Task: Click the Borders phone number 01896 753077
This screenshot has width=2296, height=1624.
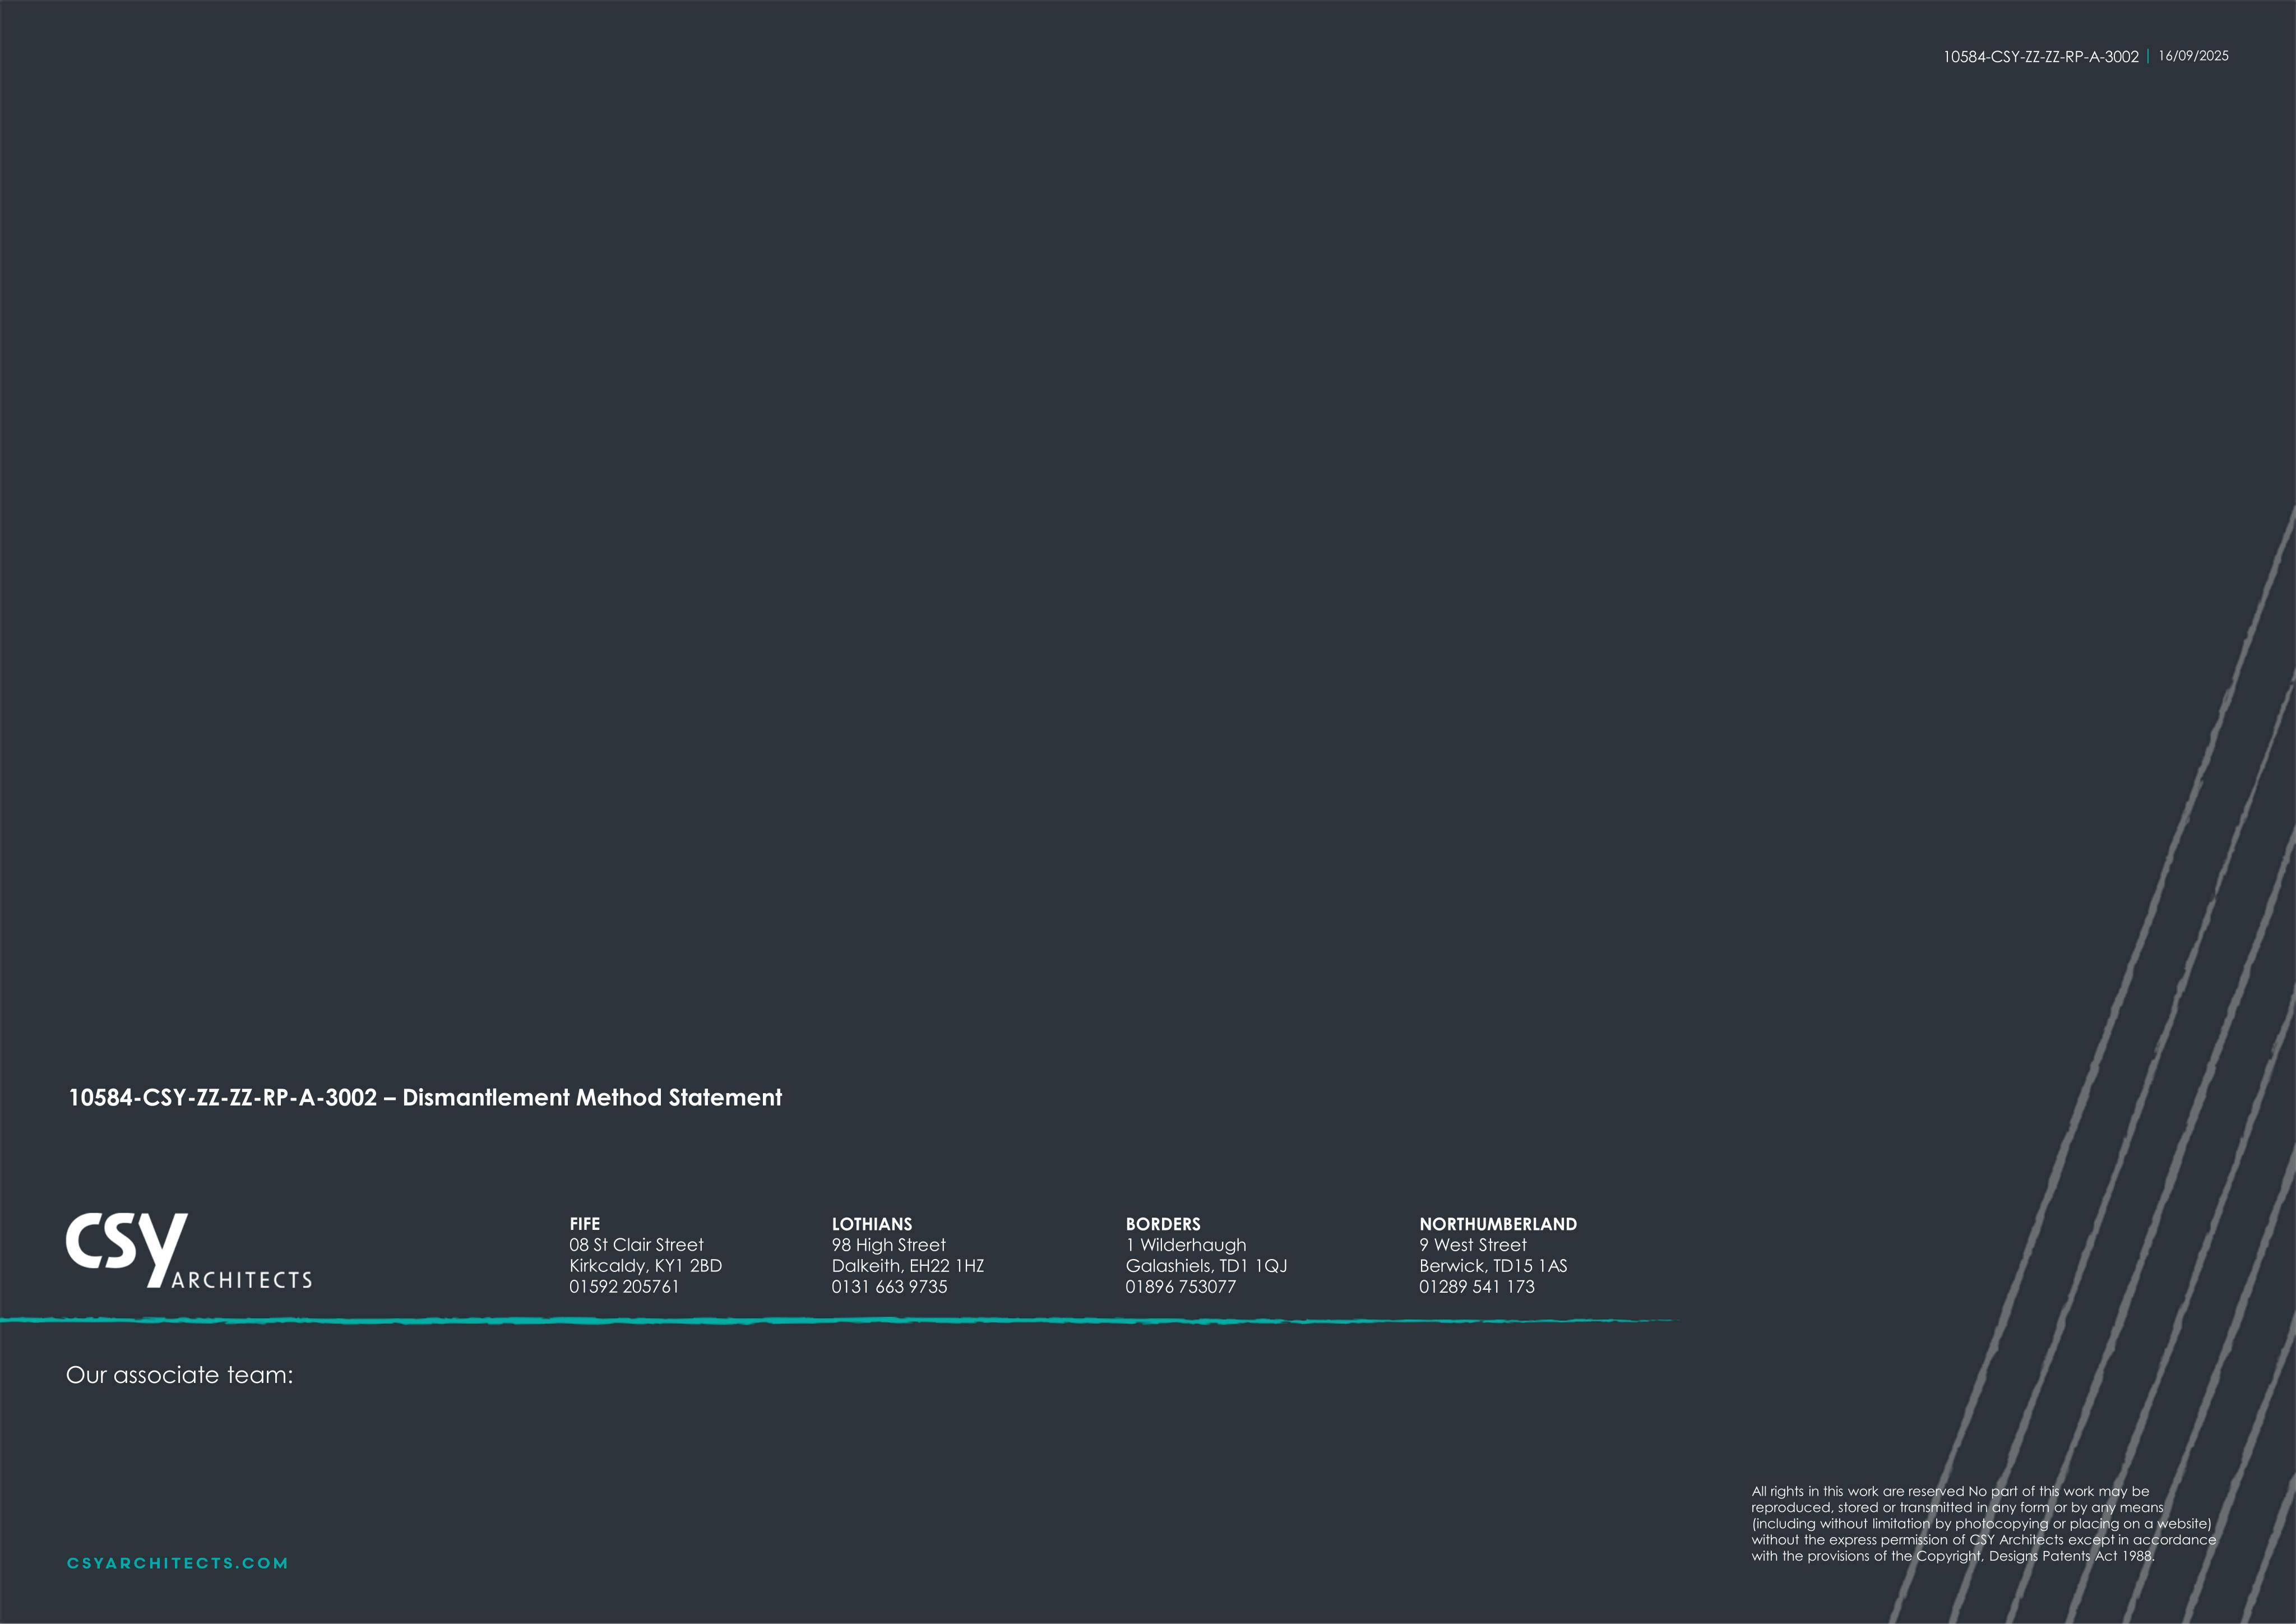Action: point(1181,1287)
